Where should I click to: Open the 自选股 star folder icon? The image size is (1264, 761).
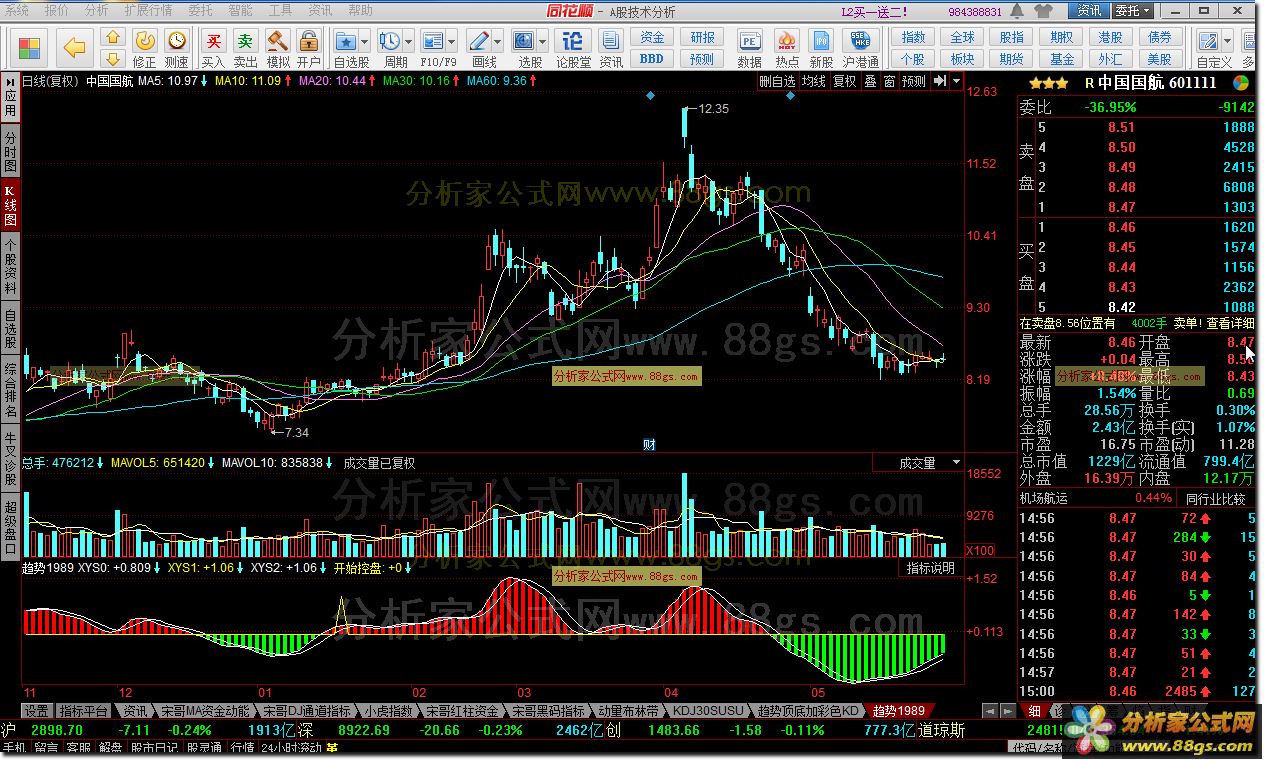[346, 40]
